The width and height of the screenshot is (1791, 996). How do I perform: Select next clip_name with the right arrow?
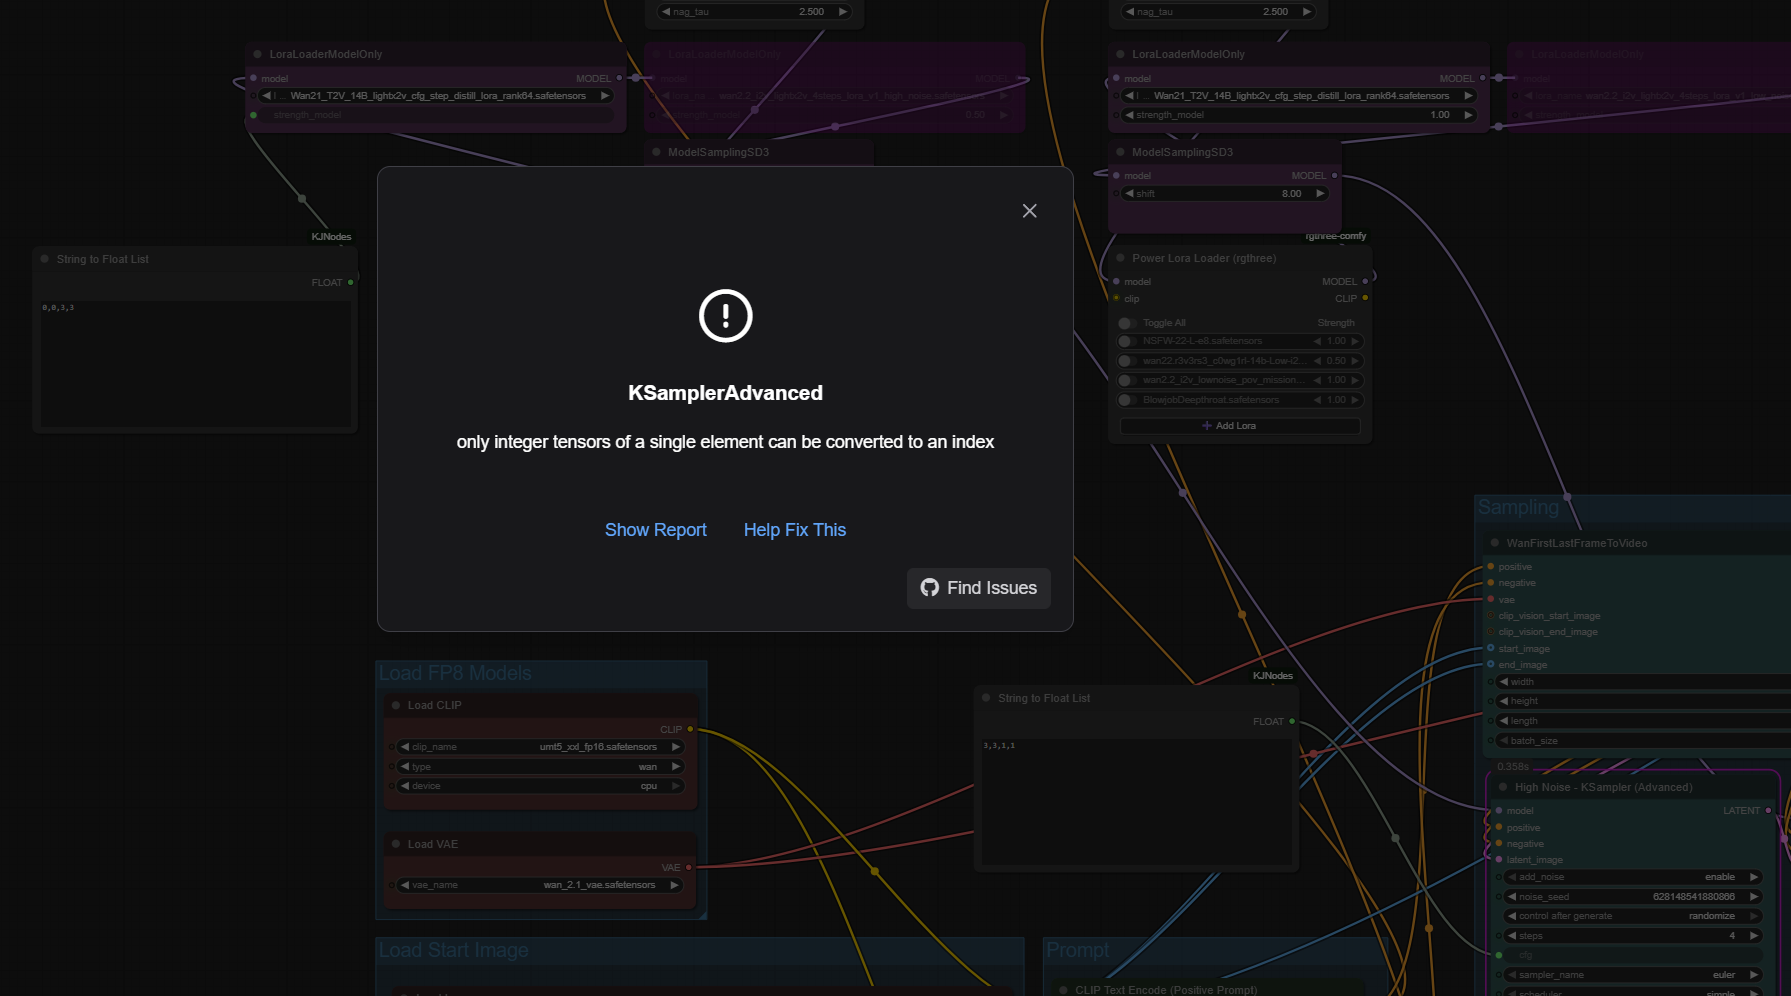[676, 747]
